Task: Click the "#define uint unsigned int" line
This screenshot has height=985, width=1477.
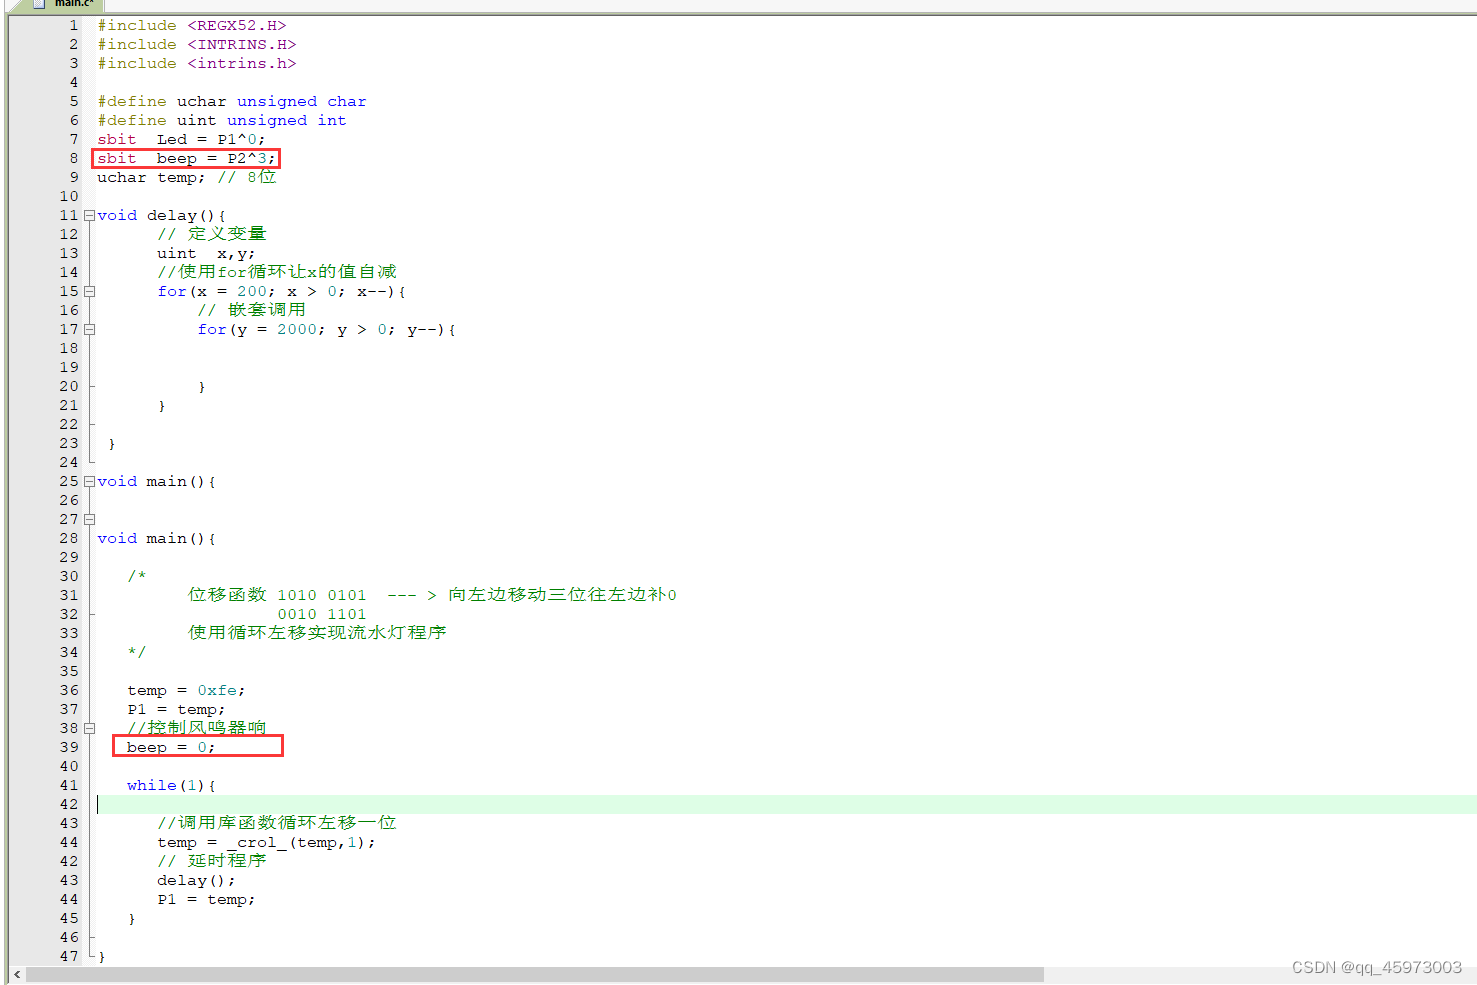Action: click(x=222, y=120)
